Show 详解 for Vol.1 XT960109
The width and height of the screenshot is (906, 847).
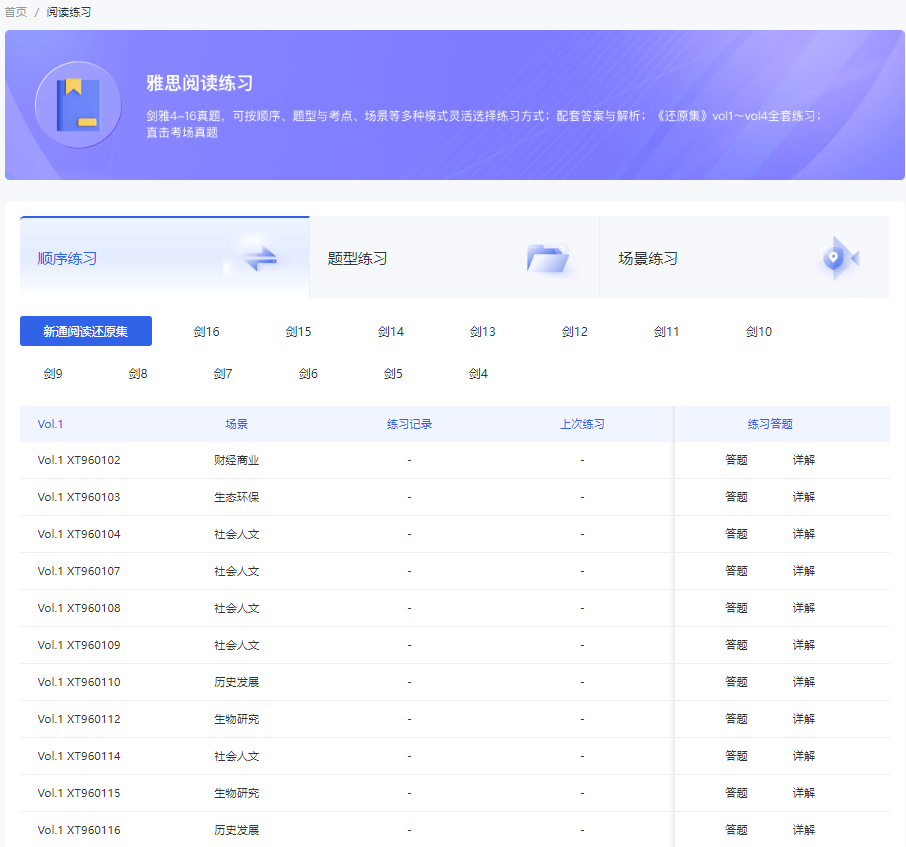[803, 645]
